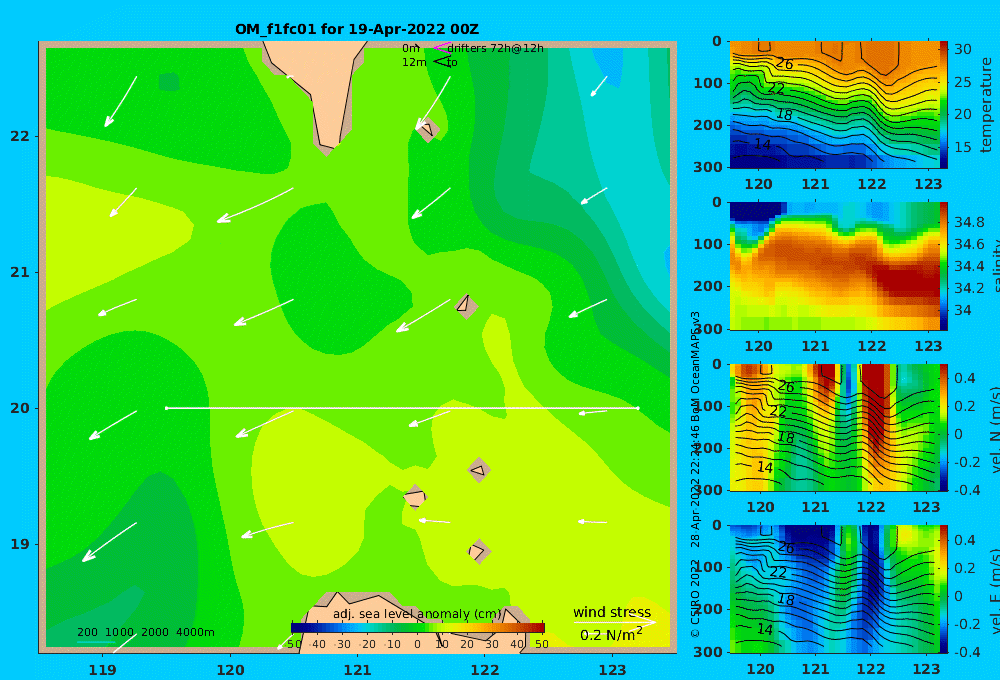The width and height of the screenshot is (1000, 680).
Task: Click the '0.2 N/m2' value
Action: (611, 635)
